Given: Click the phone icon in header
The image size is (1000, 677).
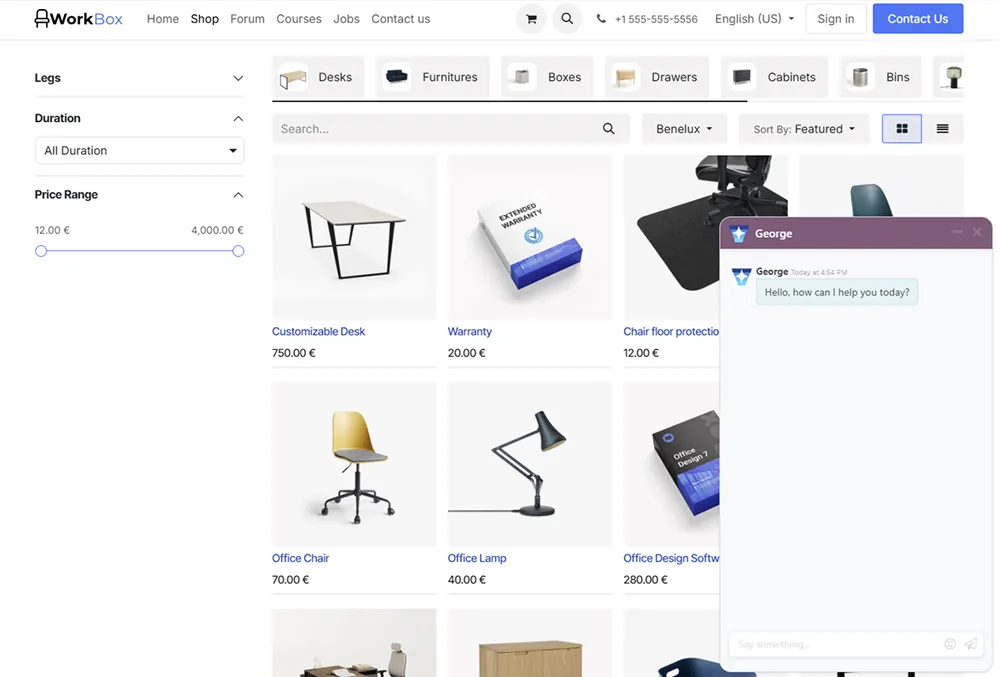Looking at the screenshot, I should click(x=601, y=19).
